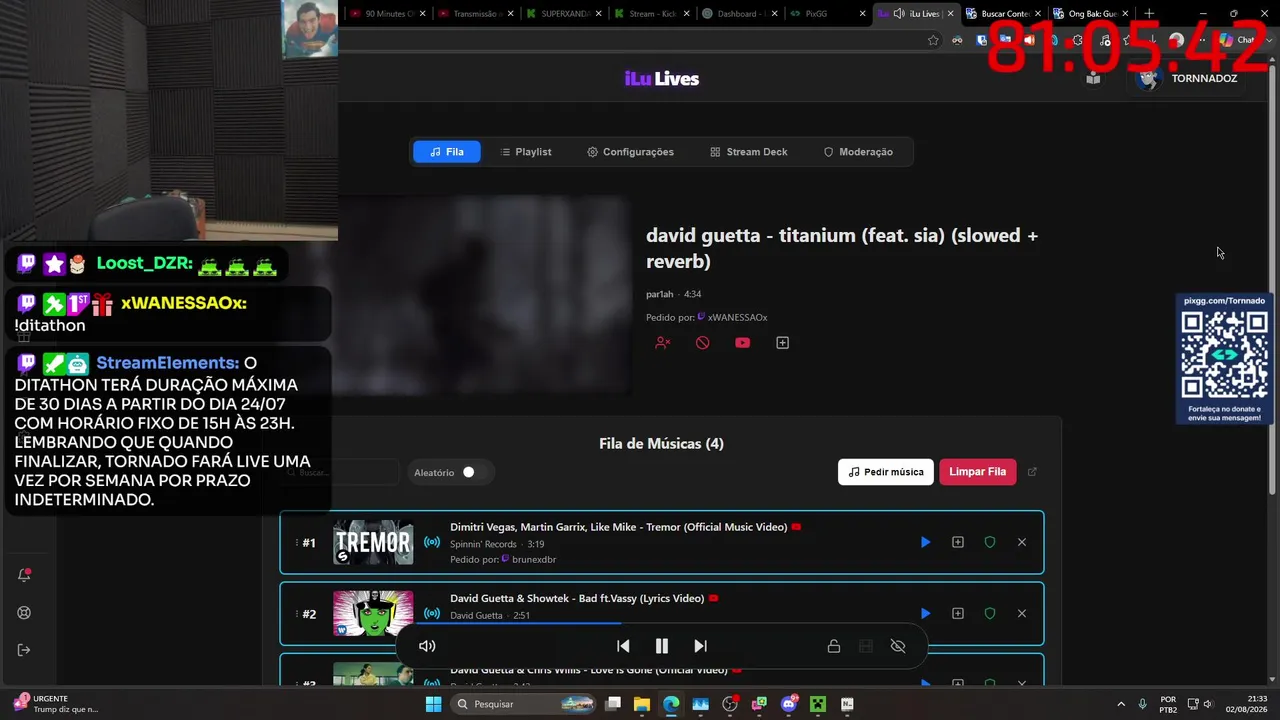Screen dimensions: 1280x720
Task: Click the shield icon on Tremor row
Action: click(x=989, y=542)
